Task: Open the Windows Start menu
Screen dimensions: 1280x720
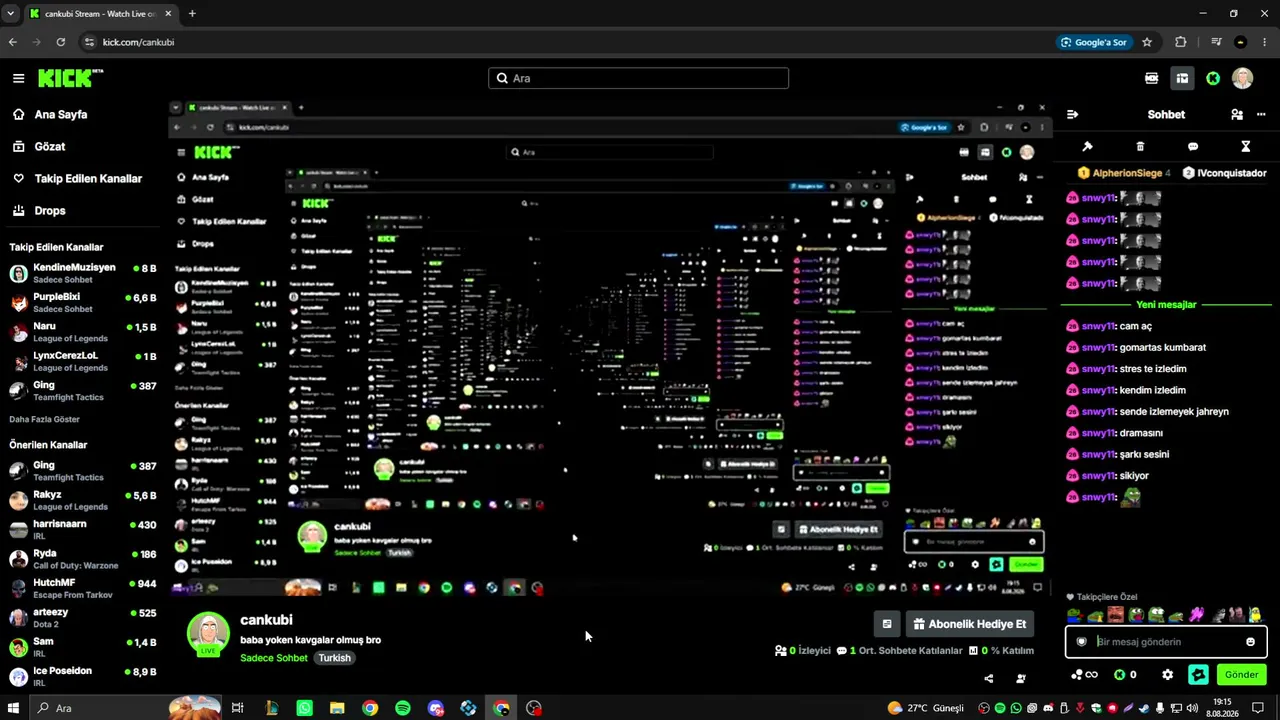Action: coord(12,708)
